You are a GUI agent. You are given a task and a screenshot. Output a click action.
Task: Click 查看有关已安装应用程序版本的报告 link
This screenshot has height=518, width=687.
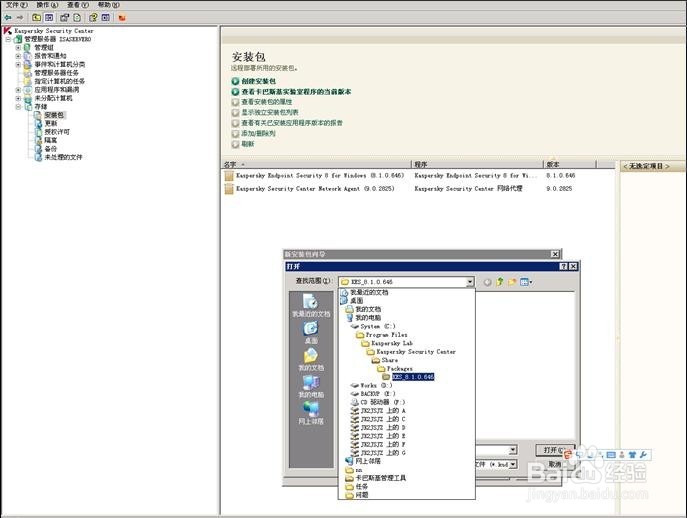click(x=292, y=123)
